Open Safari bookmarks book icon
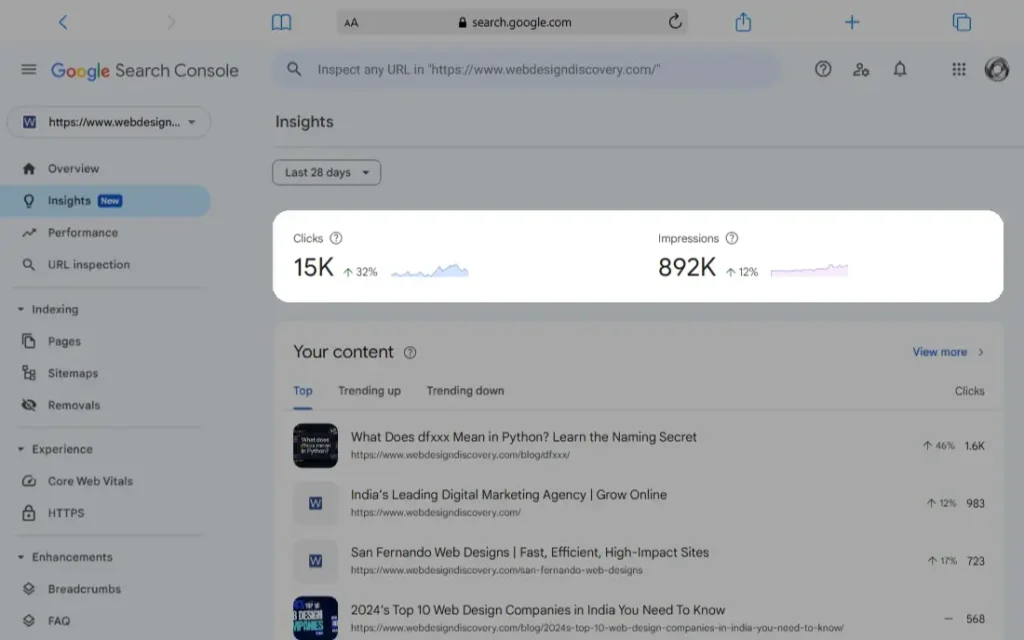Screen dimensions: 1024x640 tap(282, 22)
